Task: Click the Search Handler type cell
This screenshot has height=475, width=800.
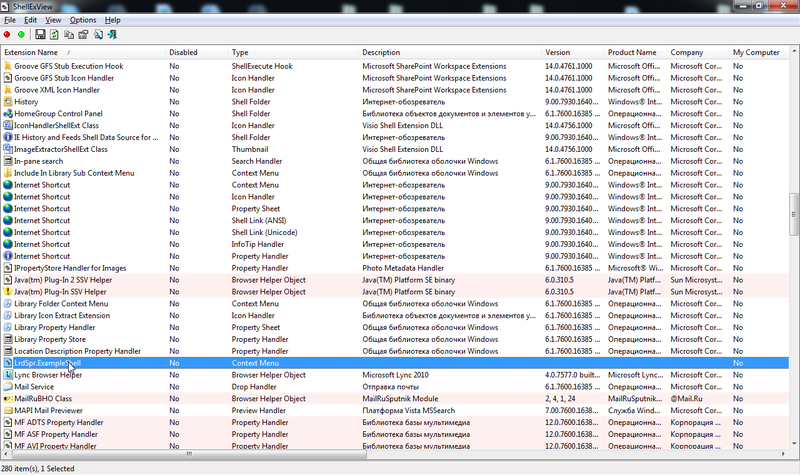Action: tap(257, 161)
